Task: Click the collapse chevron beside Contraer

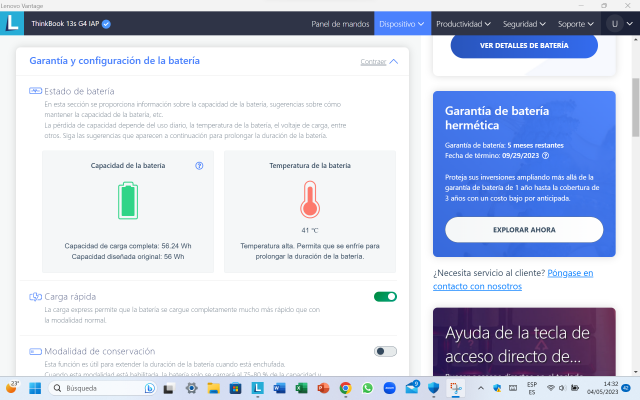Action: click(393, 62)
